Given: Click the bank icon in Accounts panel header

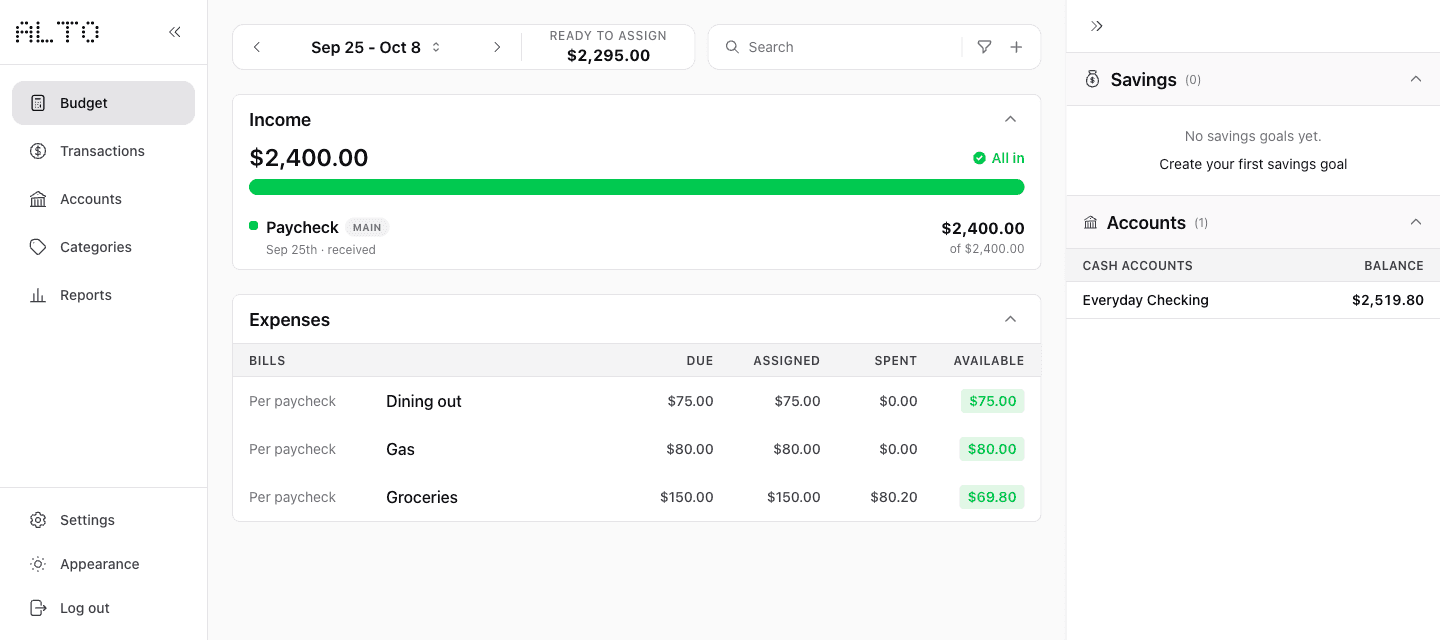Looking at the screenshot, I should click(x=1090, y=223).
